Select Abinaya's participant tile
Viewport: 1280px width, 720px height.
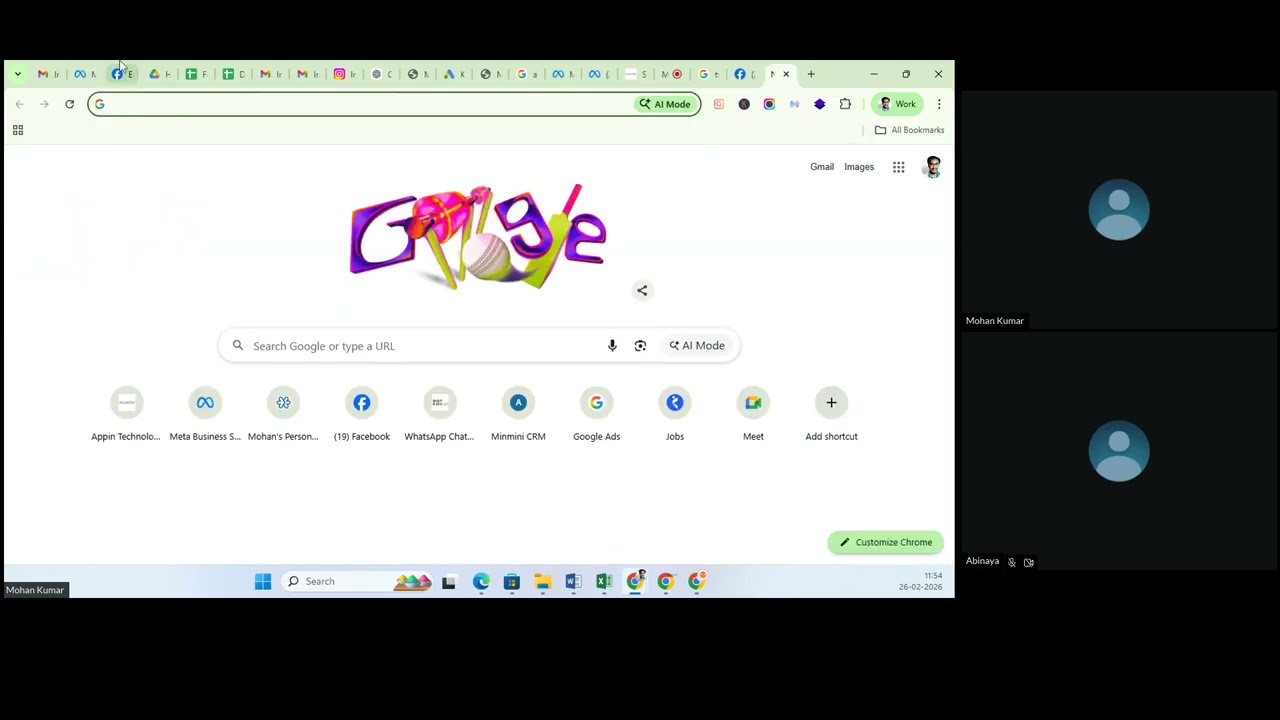pyautogui.click(x=1119, y=452)
